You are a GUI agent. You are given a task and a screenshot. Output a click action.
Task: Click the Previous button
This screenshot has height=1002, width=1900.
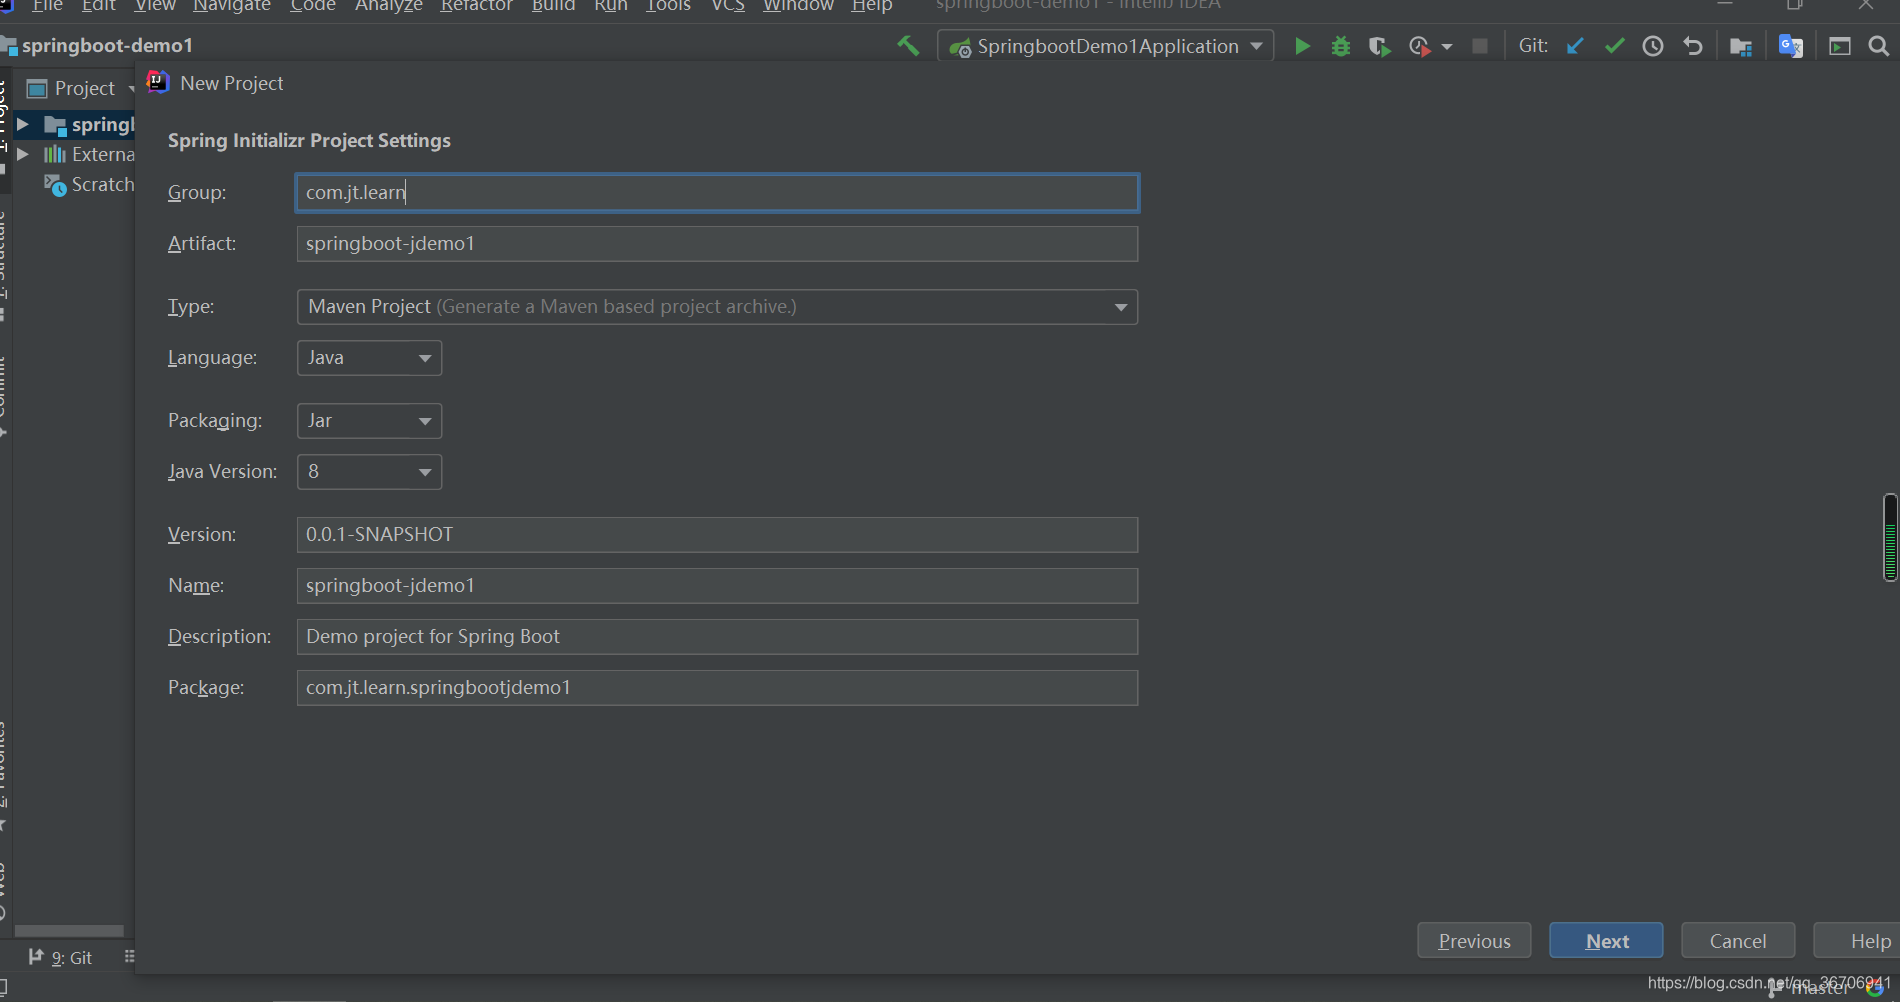pos(1474,941)
